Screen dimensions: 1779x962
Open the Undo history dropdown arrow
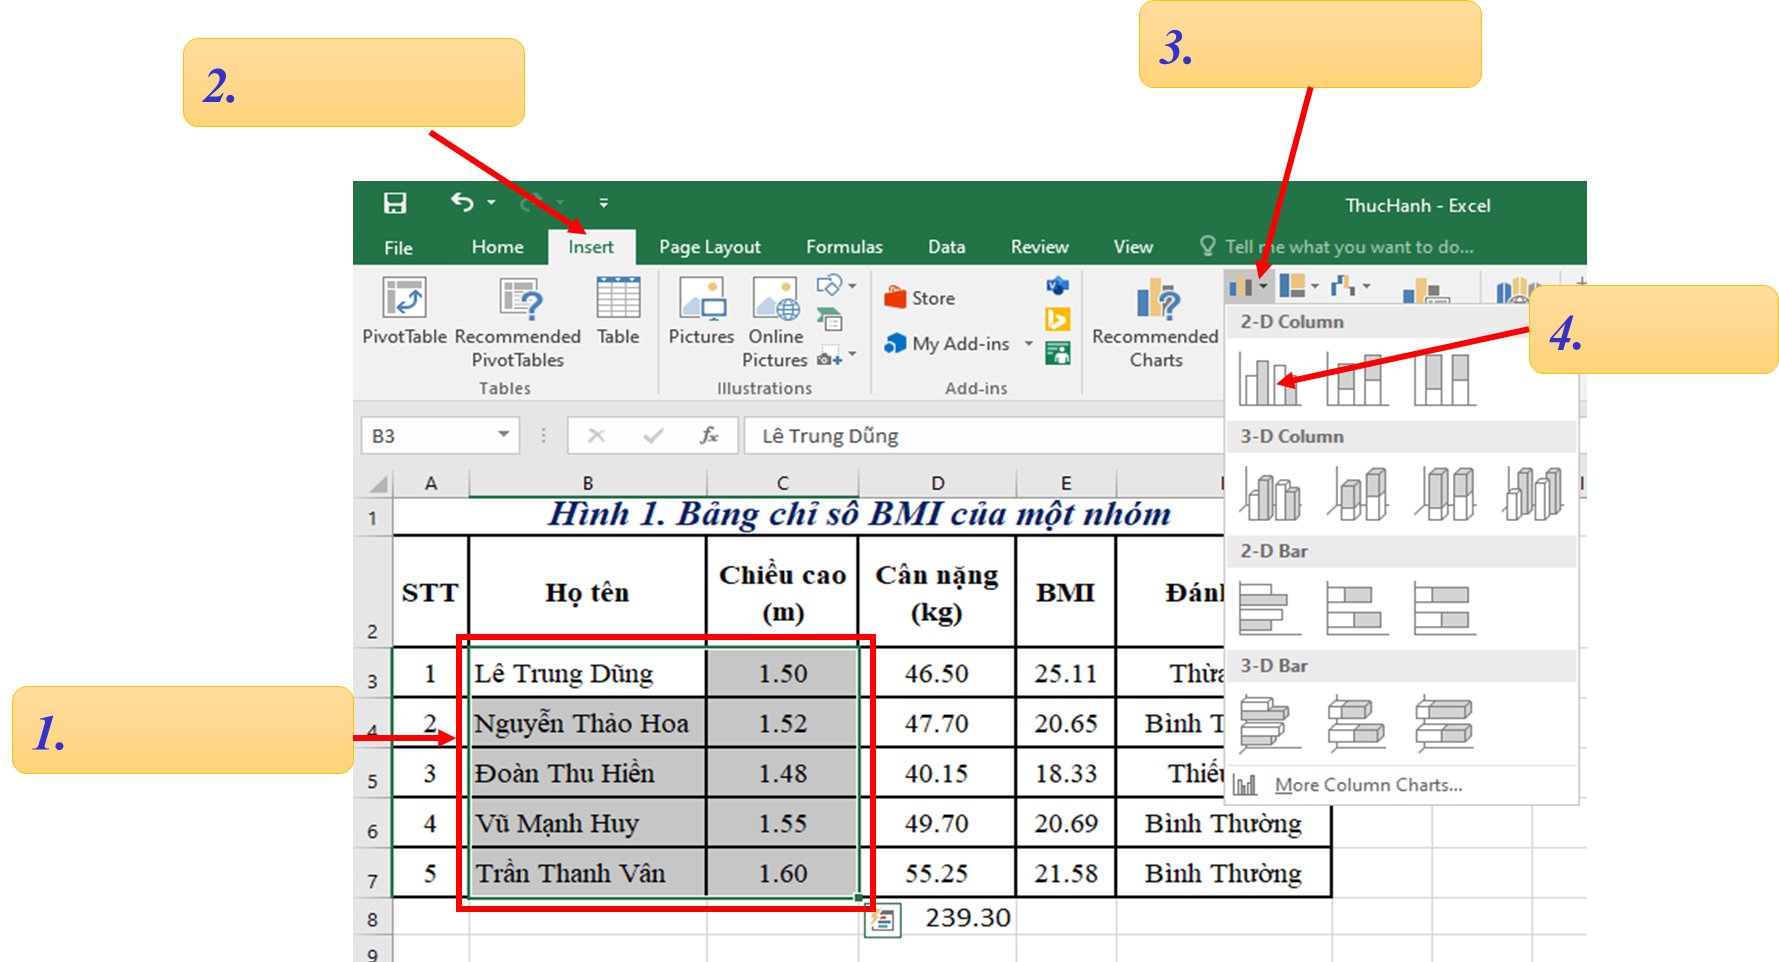491,203
